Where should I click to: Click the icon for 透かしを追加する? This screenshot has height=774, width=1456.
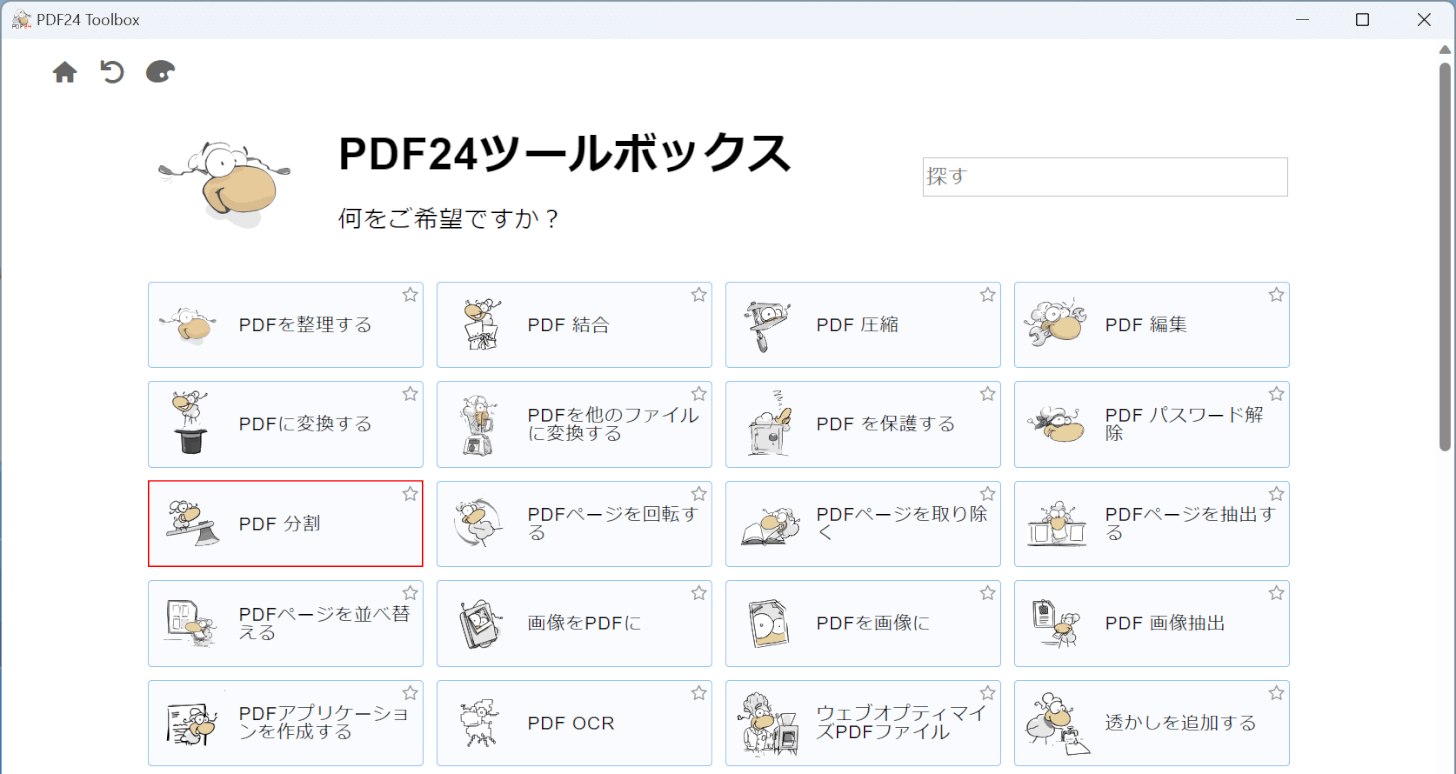(x=1057, y=723)
